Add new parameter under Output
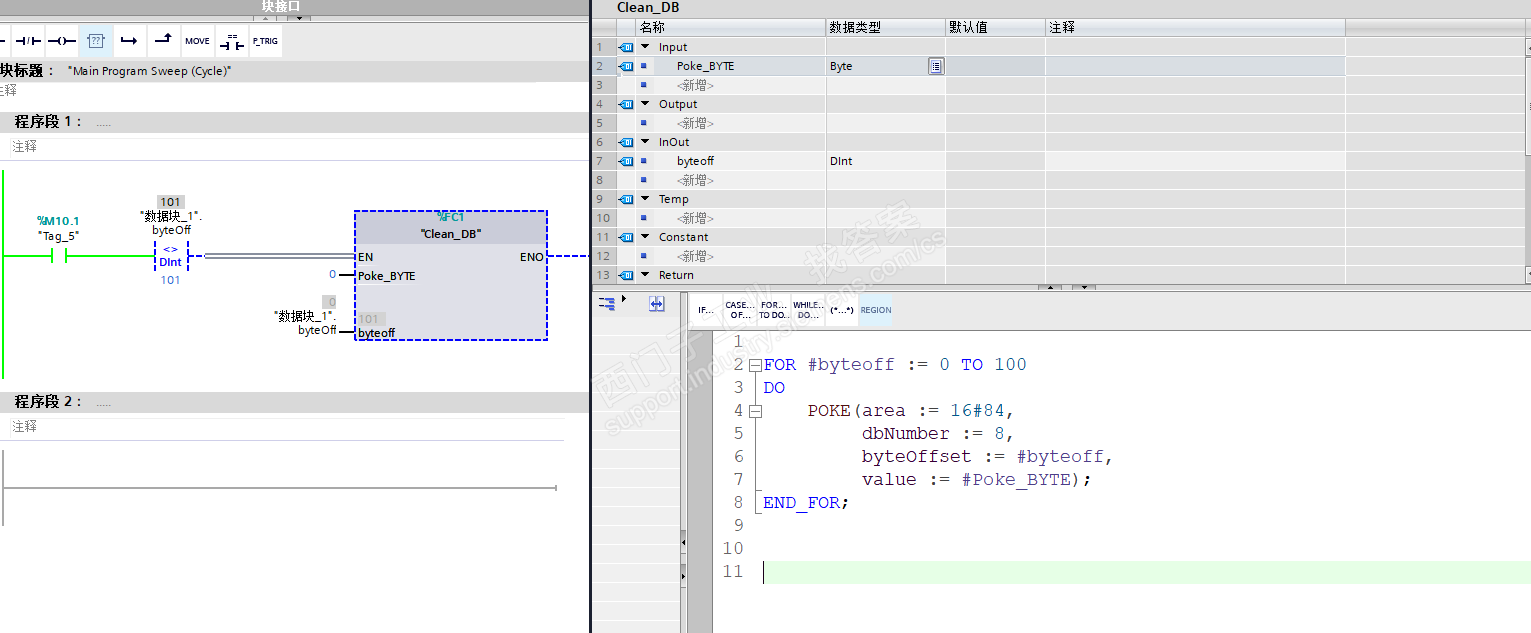This screenshot has height=633, width=1531. point(695,123)
